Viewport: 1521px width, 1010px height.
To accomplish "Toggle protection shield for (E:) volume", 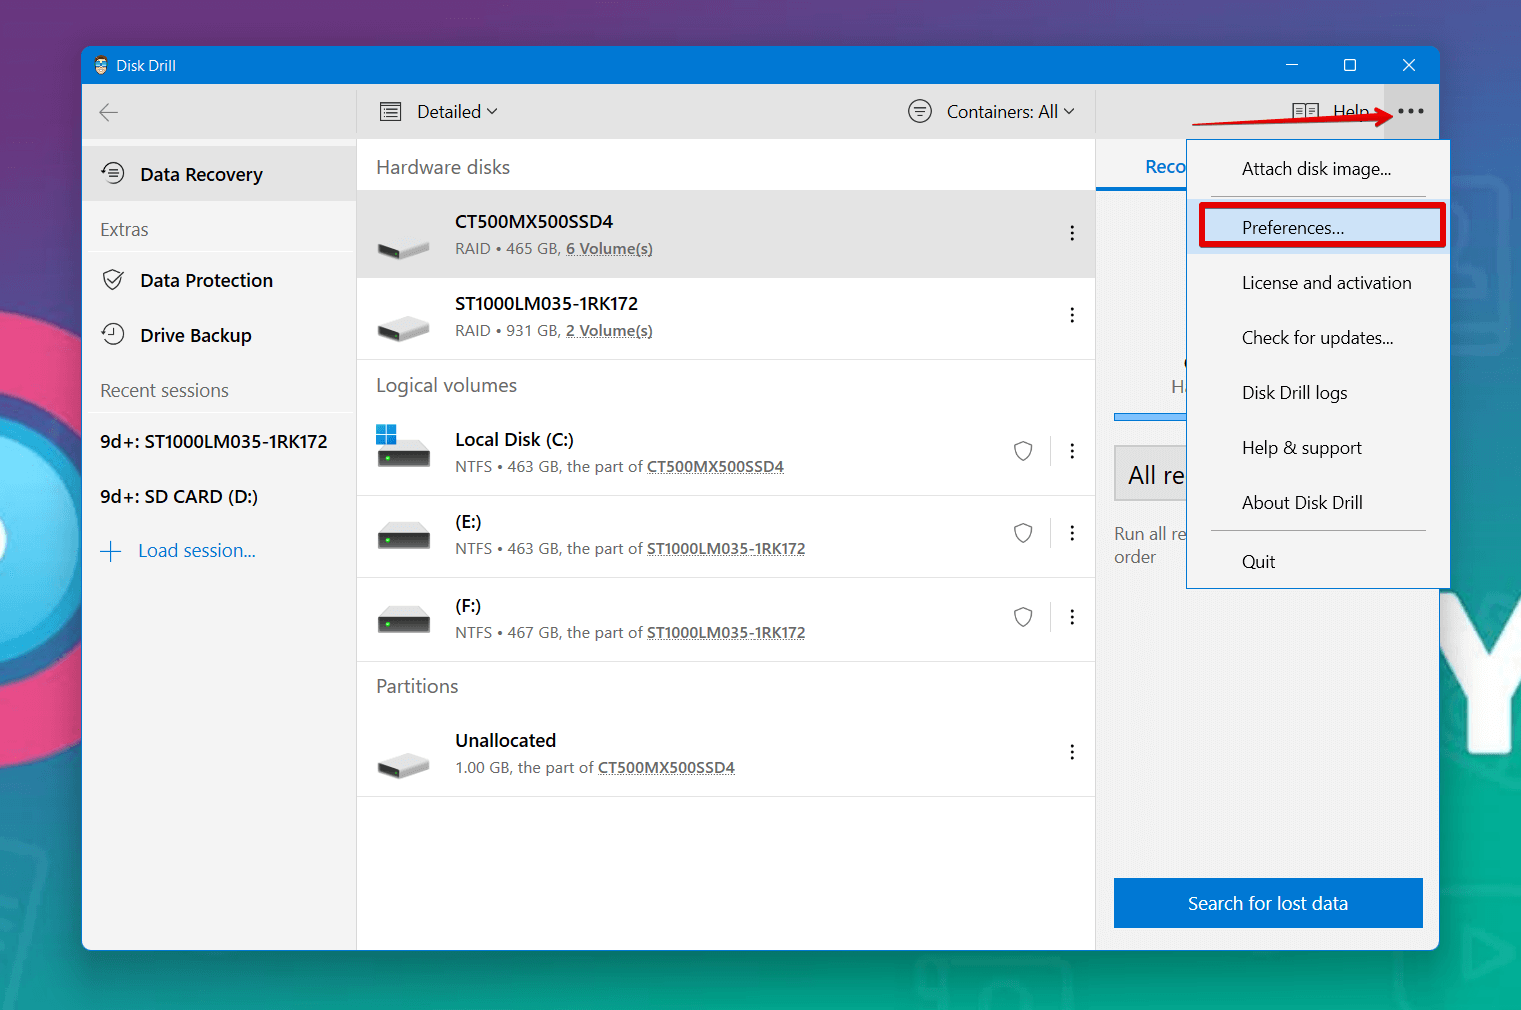I will [1023, 533].
